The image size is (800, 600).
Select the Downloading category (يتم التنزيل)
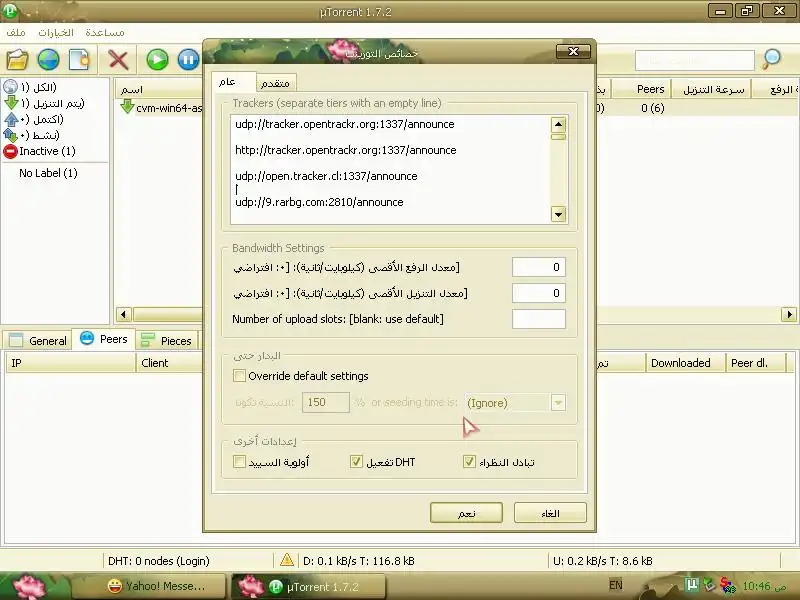tap(44, 104)
